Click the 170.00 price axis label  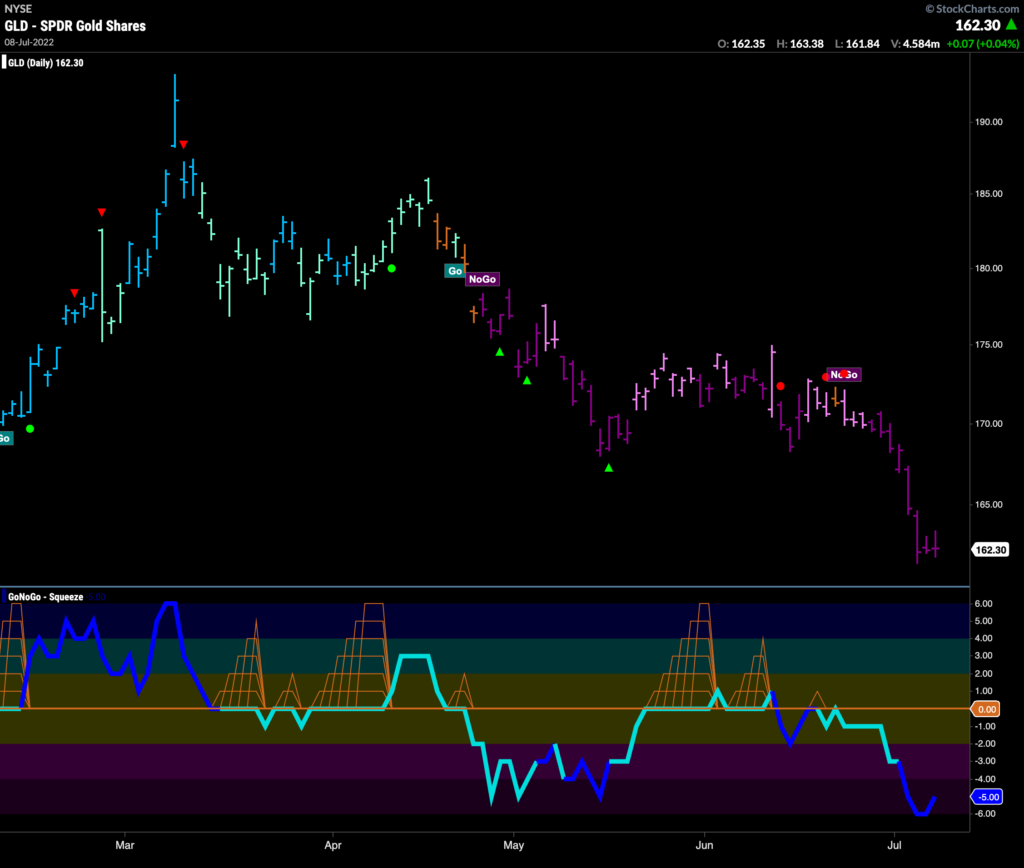pos(989,424)
